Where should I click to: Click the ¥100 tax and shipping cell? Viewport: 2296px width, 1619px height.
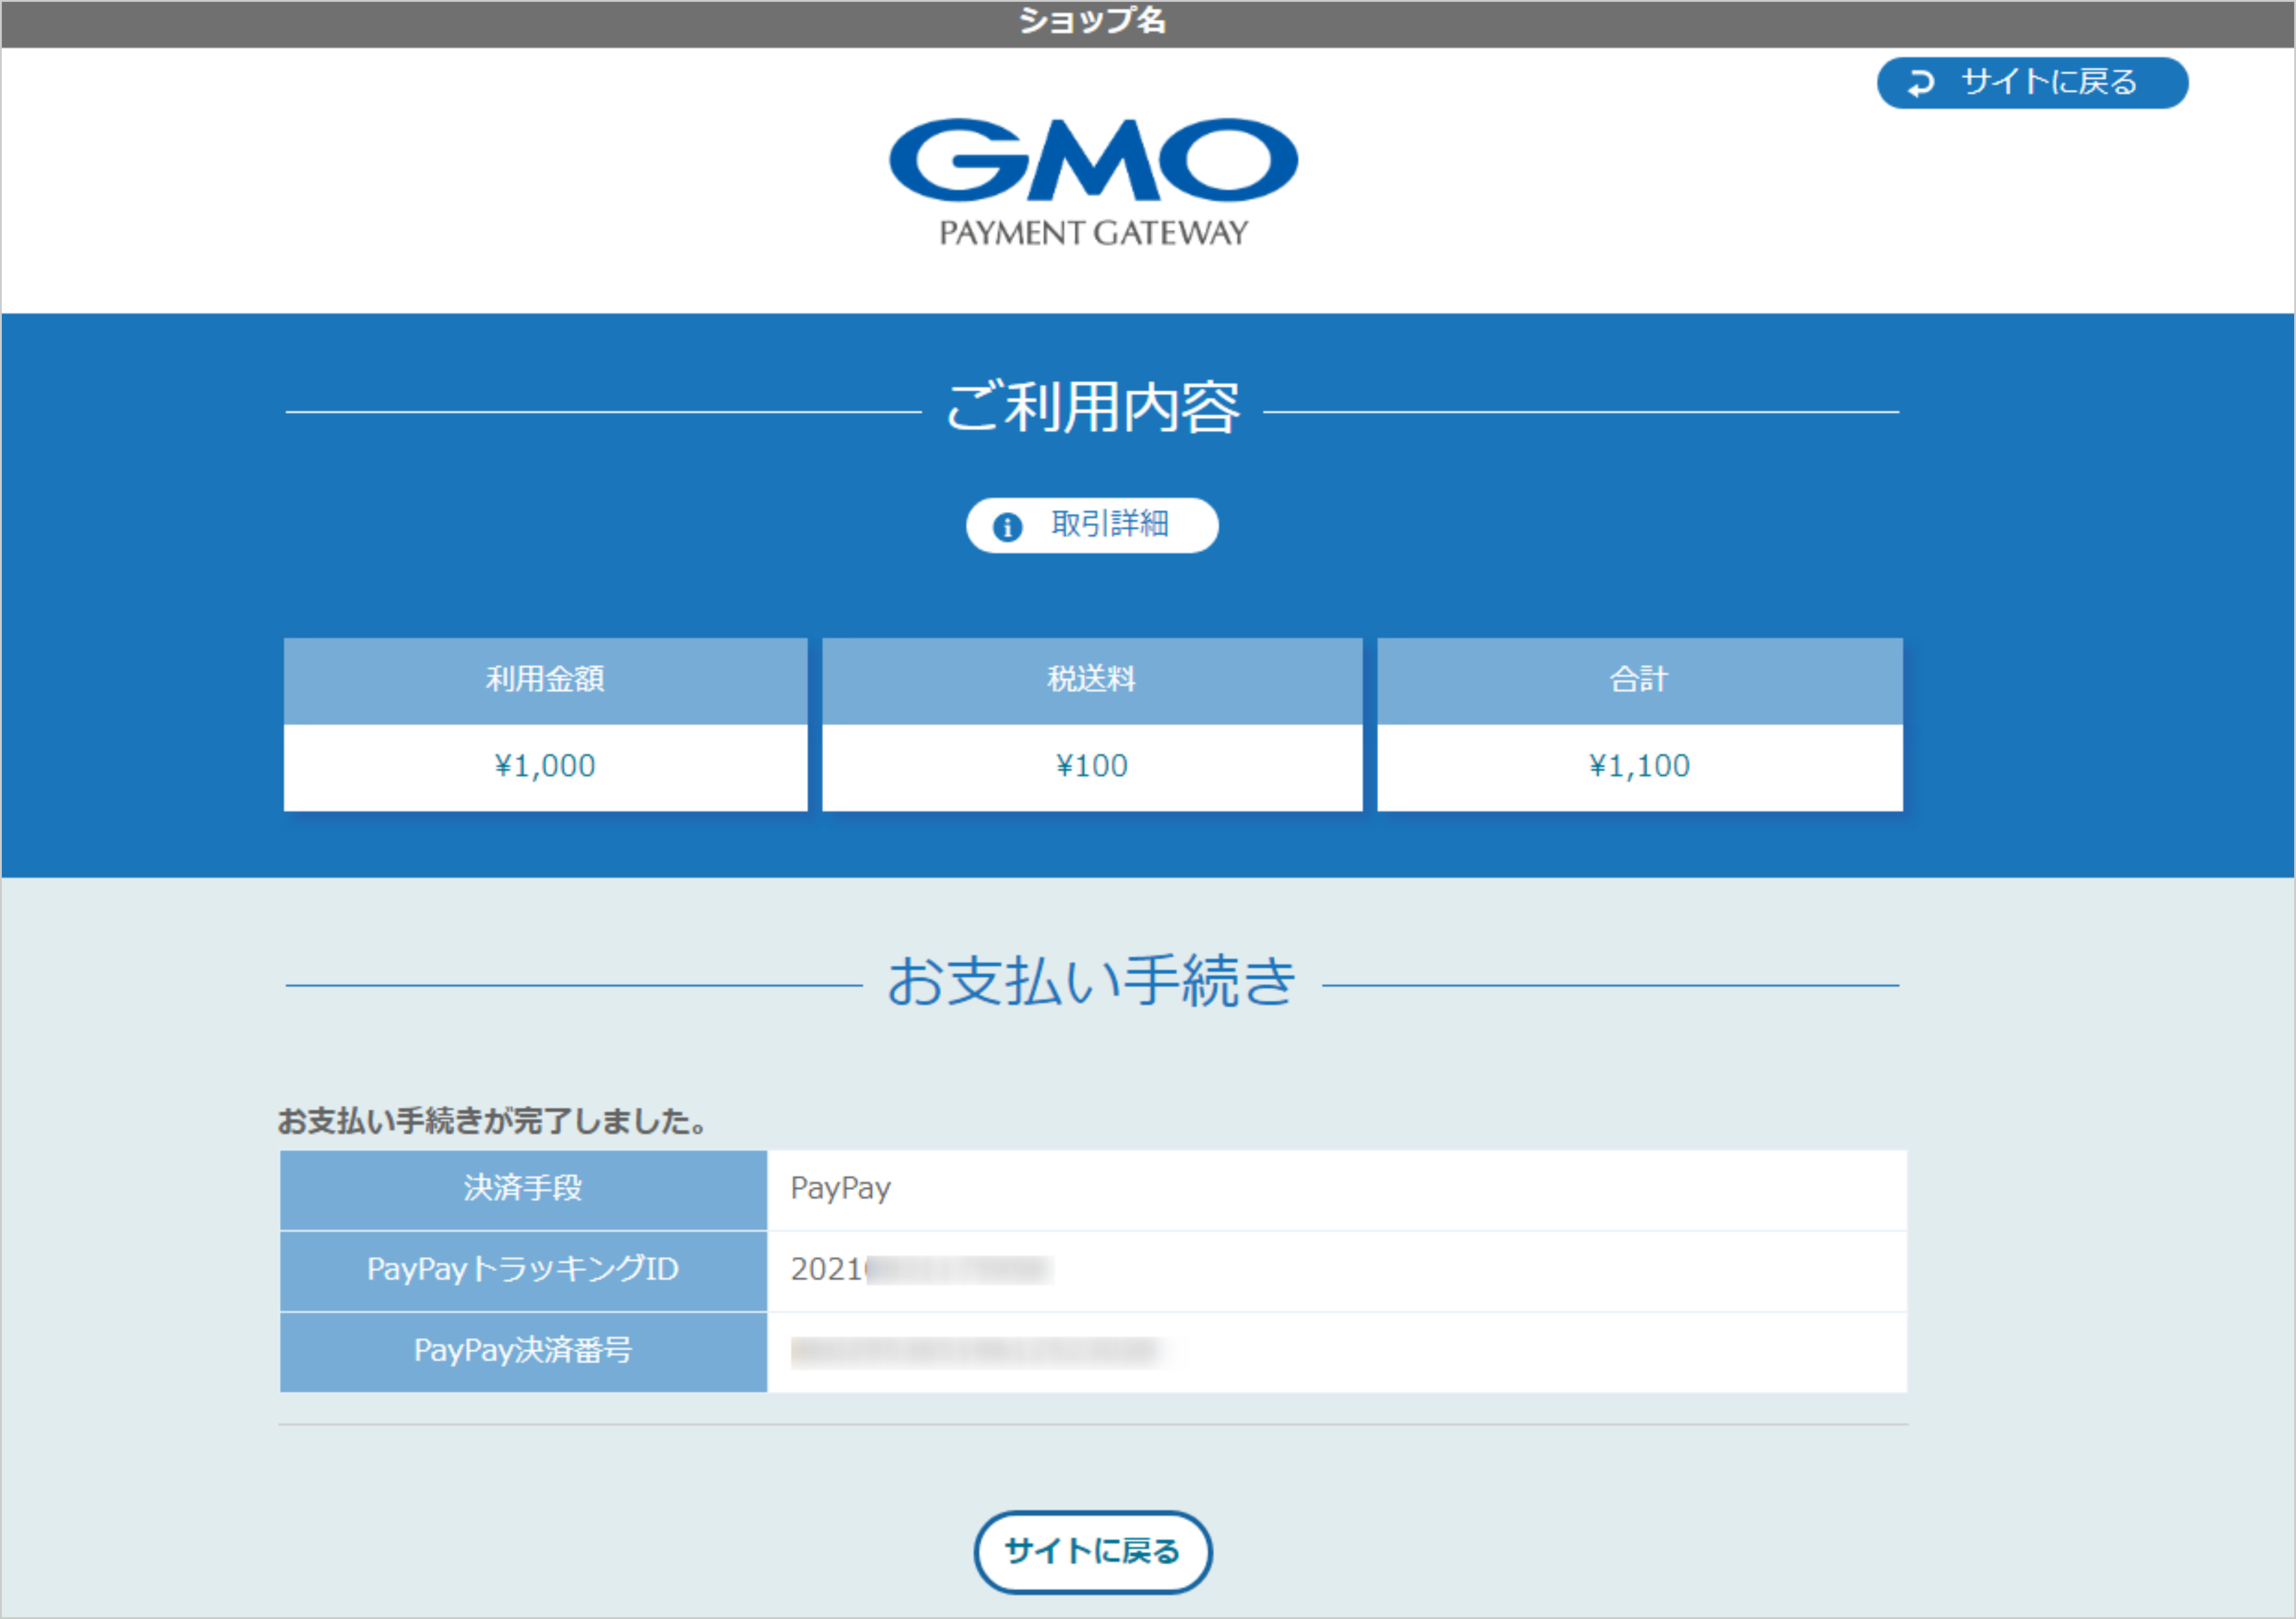(x=1092, y=766)
